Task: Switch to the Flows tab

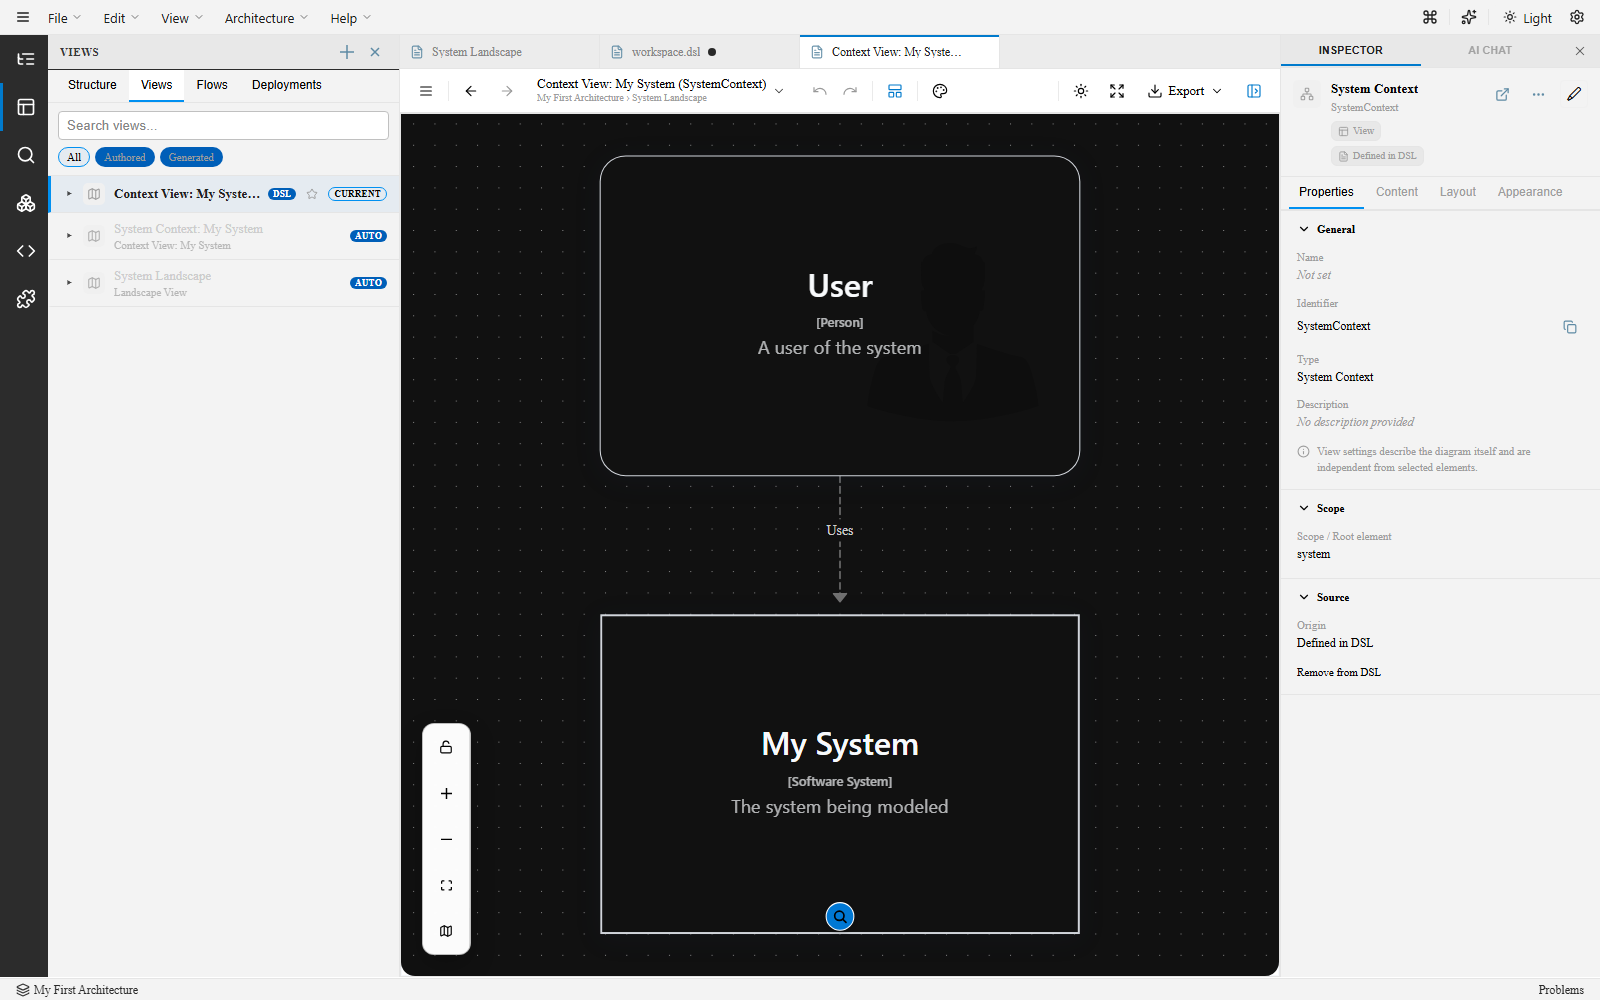Action: [x=212, y=85]
